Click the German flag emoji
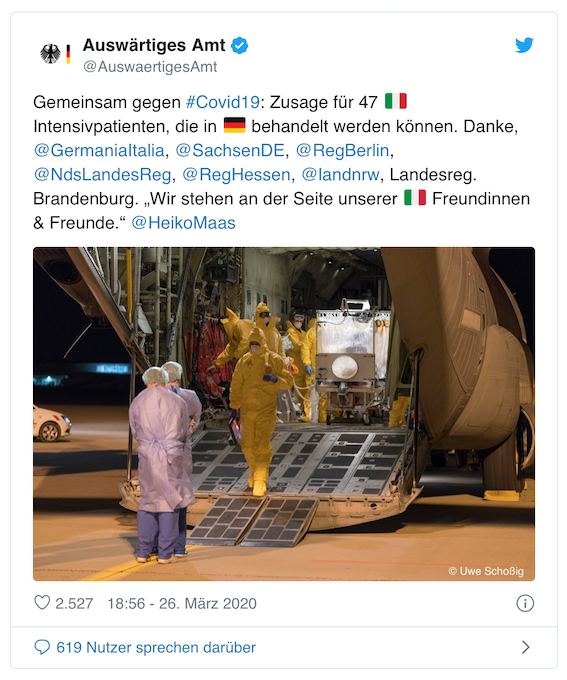The image size is (567, 680). click(x=234, y=125)
